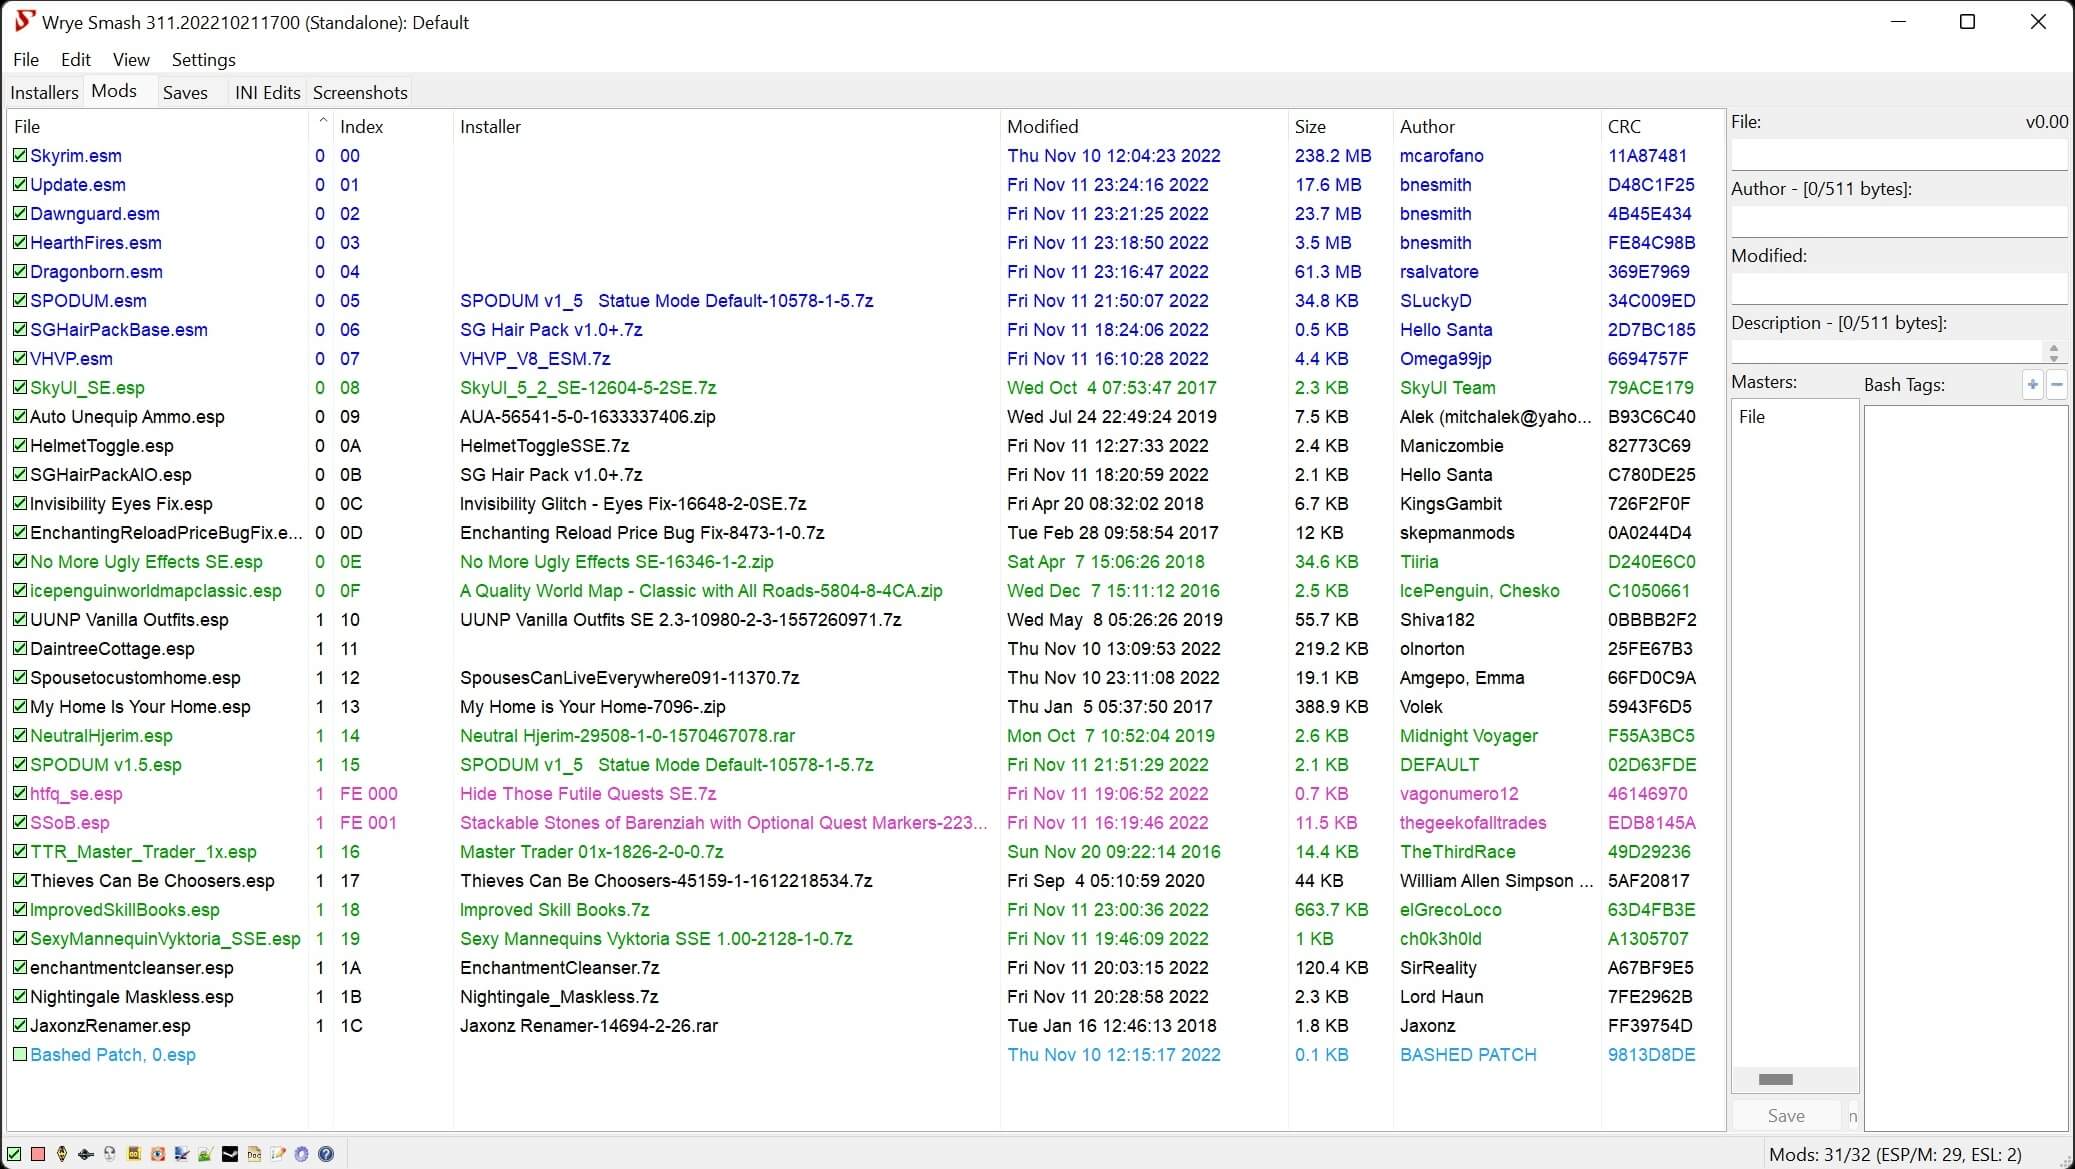Screen dimensions: 2075x1169
Task: Sort by the File column header
Action: click(158, 126)
